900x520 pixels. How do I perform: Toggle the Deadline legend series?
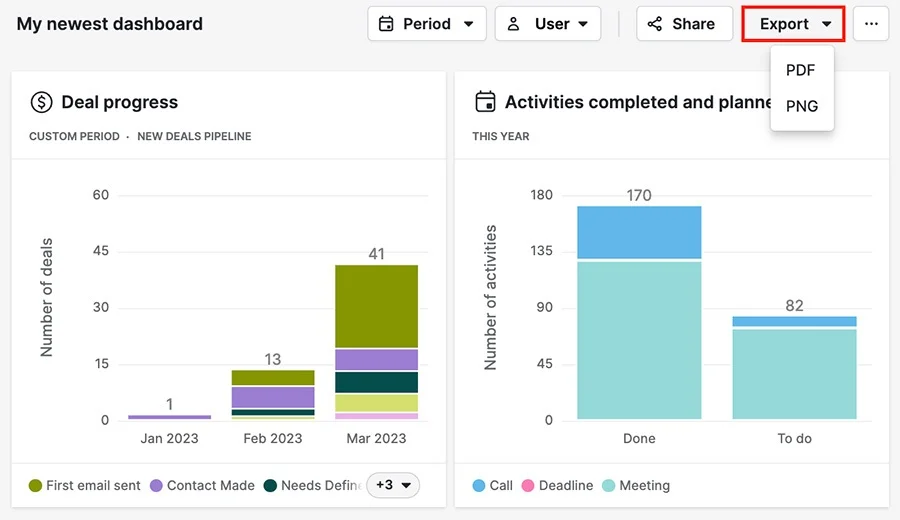(x=557, y=486)
